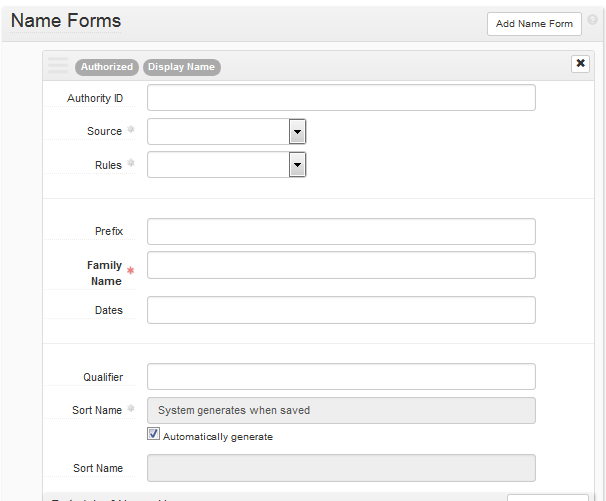Click the Sort Name field showing 'System generates when saved'

click(341, 411)
